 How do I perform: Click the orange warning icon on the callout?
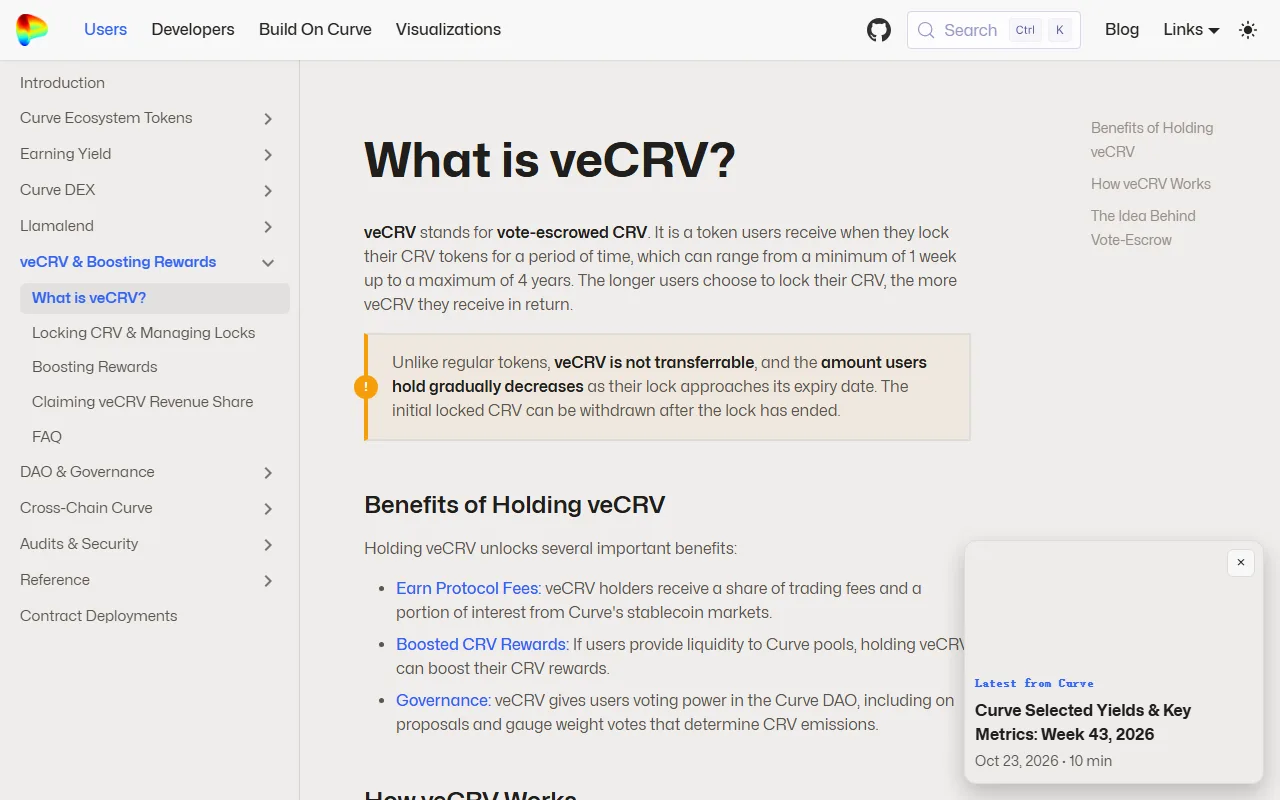366,387
